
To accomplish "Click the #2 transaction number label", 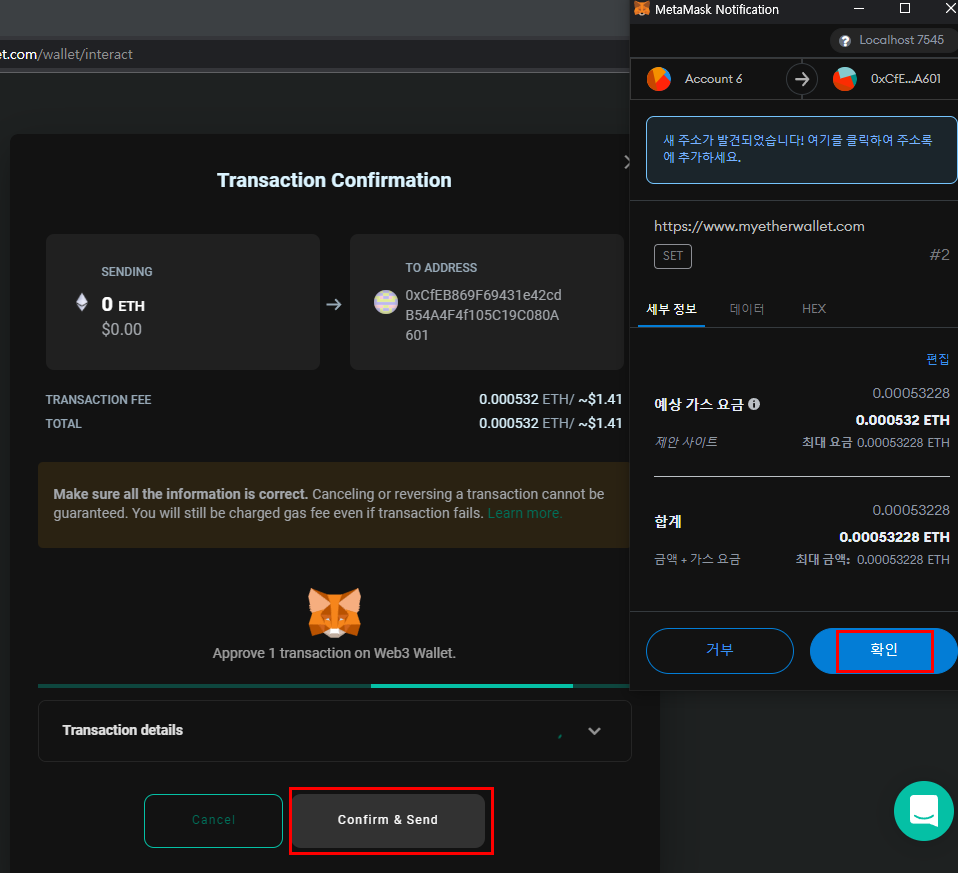I will (940, 255).
